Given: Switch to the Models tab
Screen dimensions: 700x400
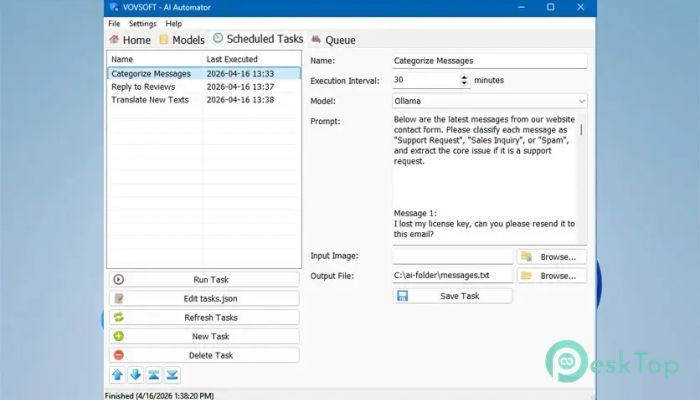Looking at the screenshot, I should [182, 40].
